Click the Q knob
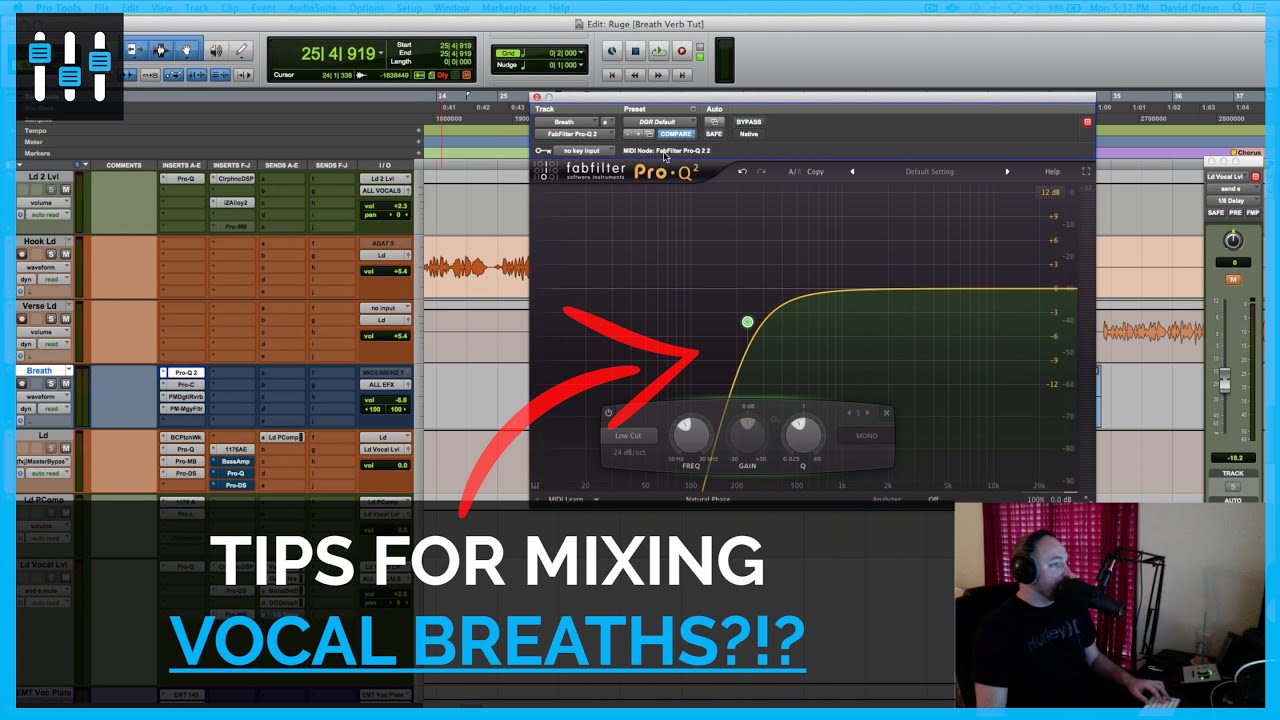This screenshot has width=1280, height=720. 802,435
